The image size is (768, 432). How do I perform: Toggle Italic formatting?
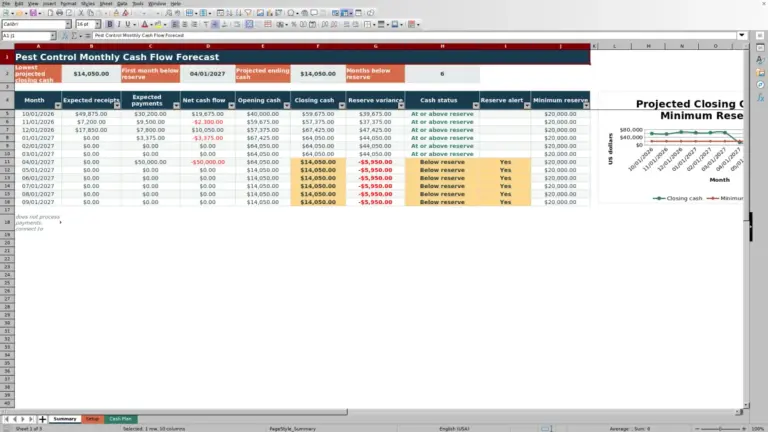coord(119,24)
